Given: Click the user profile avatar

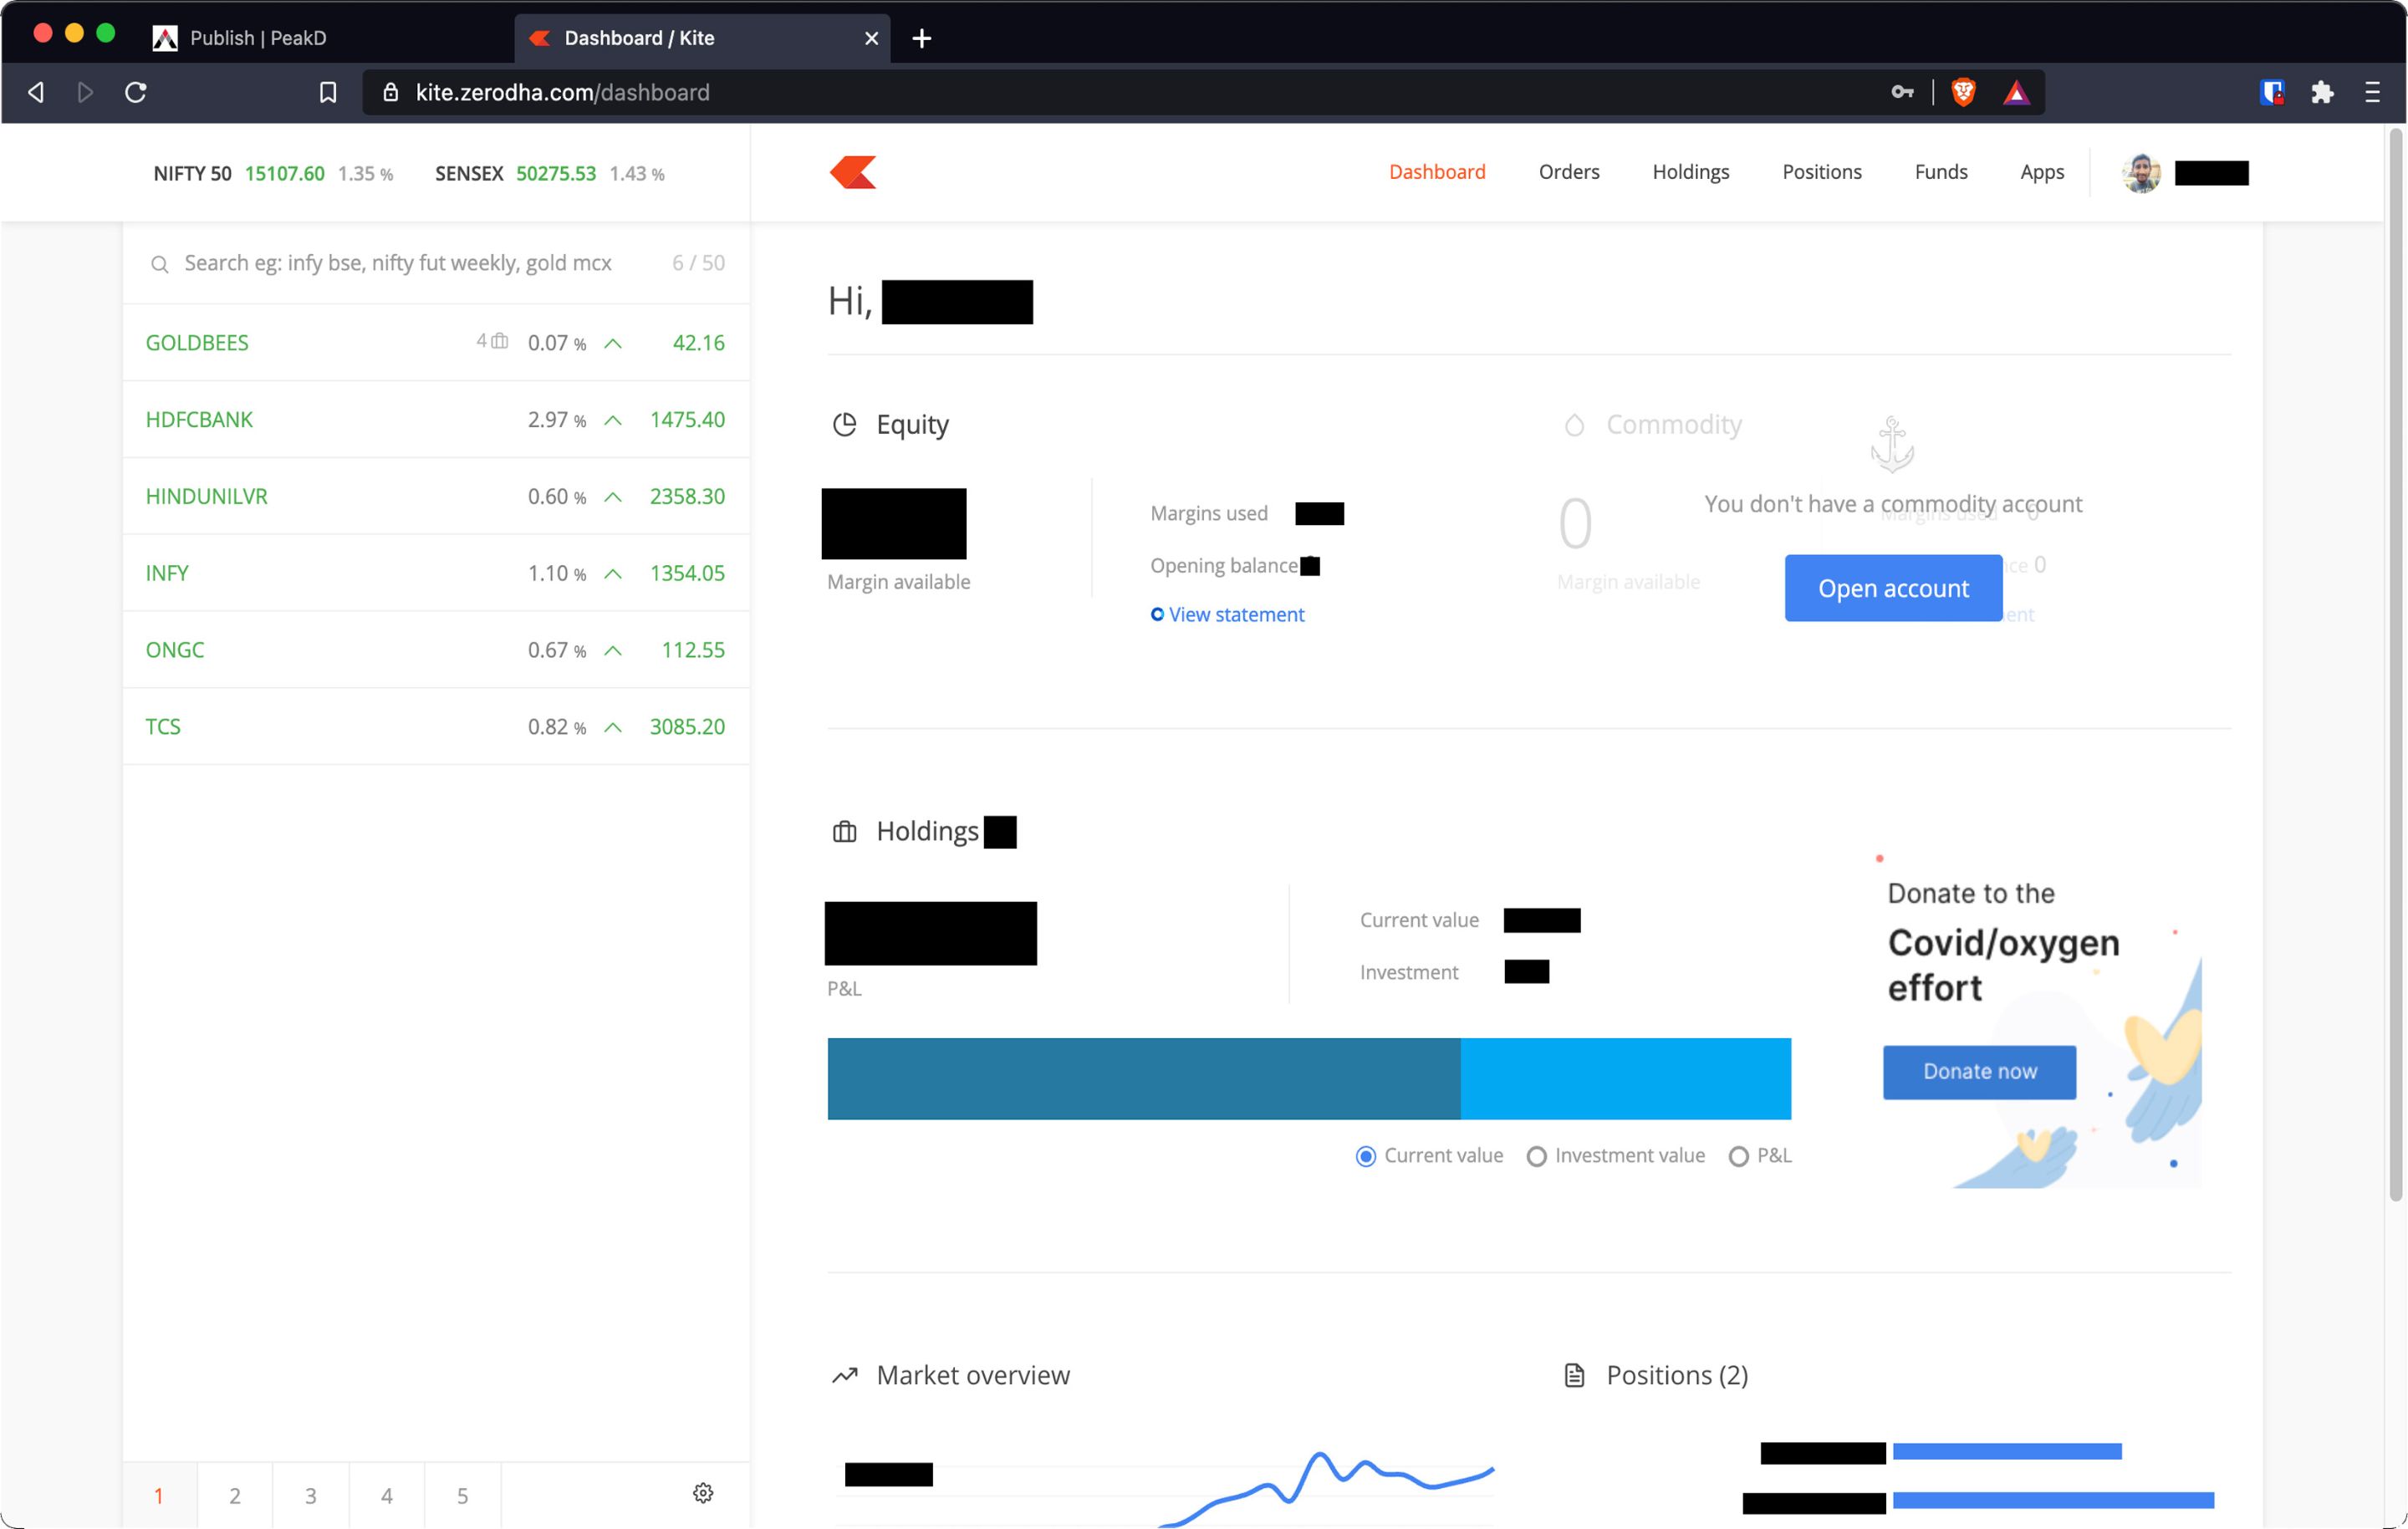Looking at the screenshot, I should [x=2141, y=173].
